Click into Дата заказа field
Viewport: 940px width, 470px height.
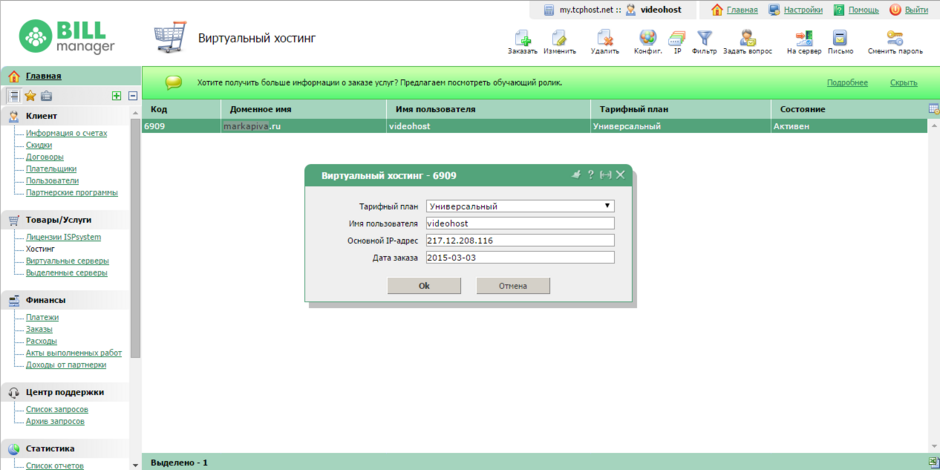[520, 257]
